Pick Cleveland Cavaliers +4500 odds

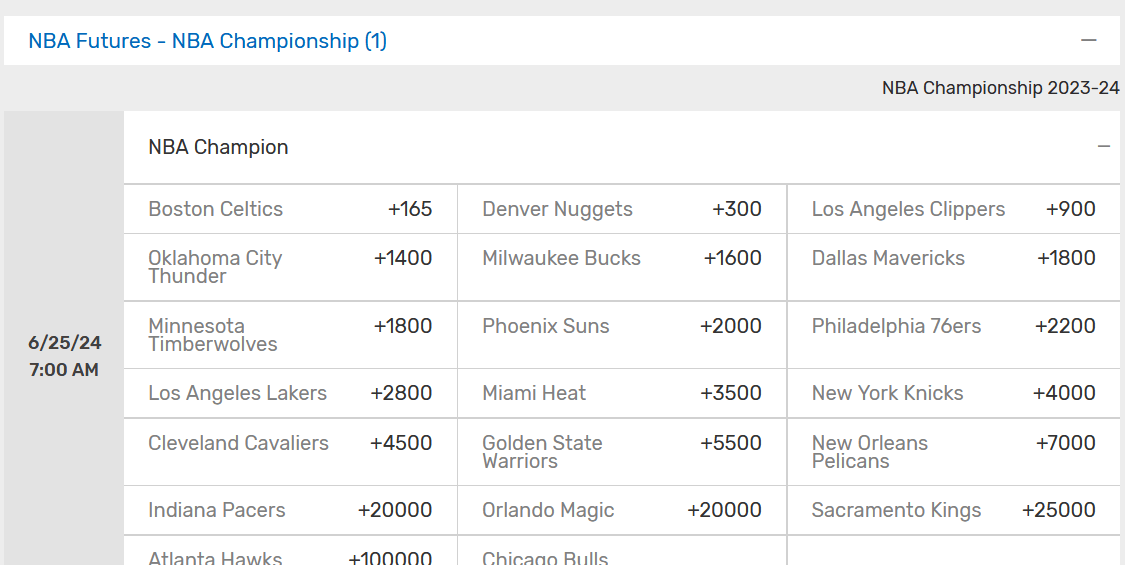290,443
